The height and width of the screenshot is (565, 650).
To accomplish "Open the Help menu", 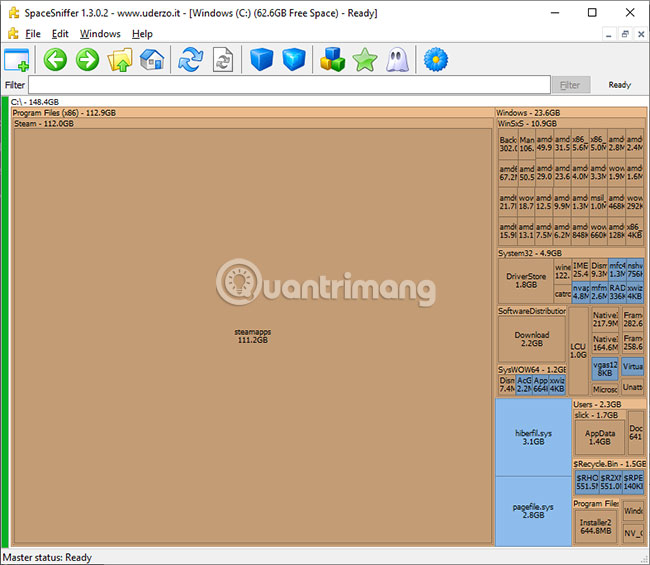I will (x=142, y=34).
